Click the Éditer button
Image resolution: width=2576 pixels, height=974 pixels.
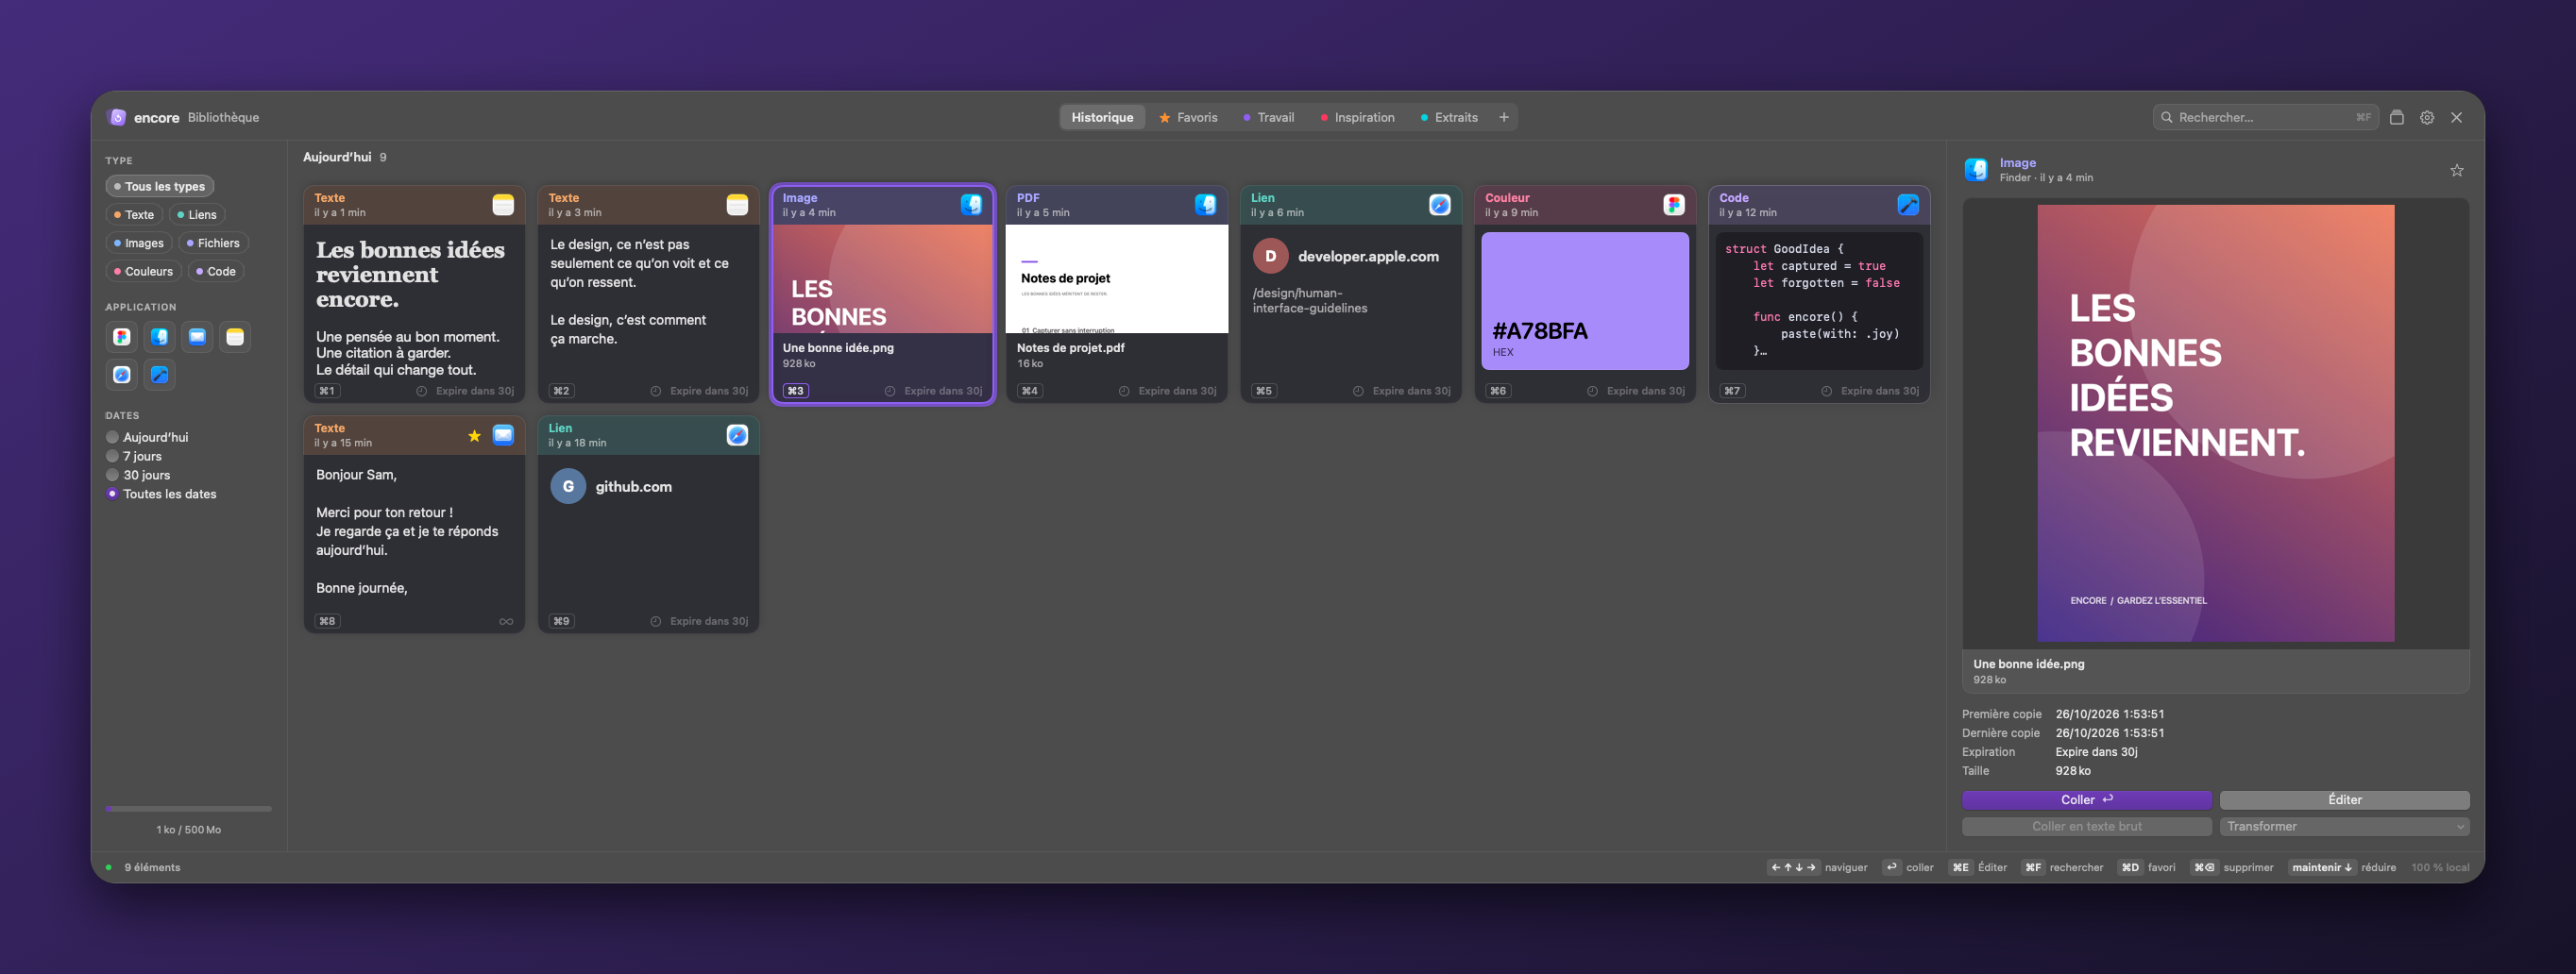(2344, 800)
